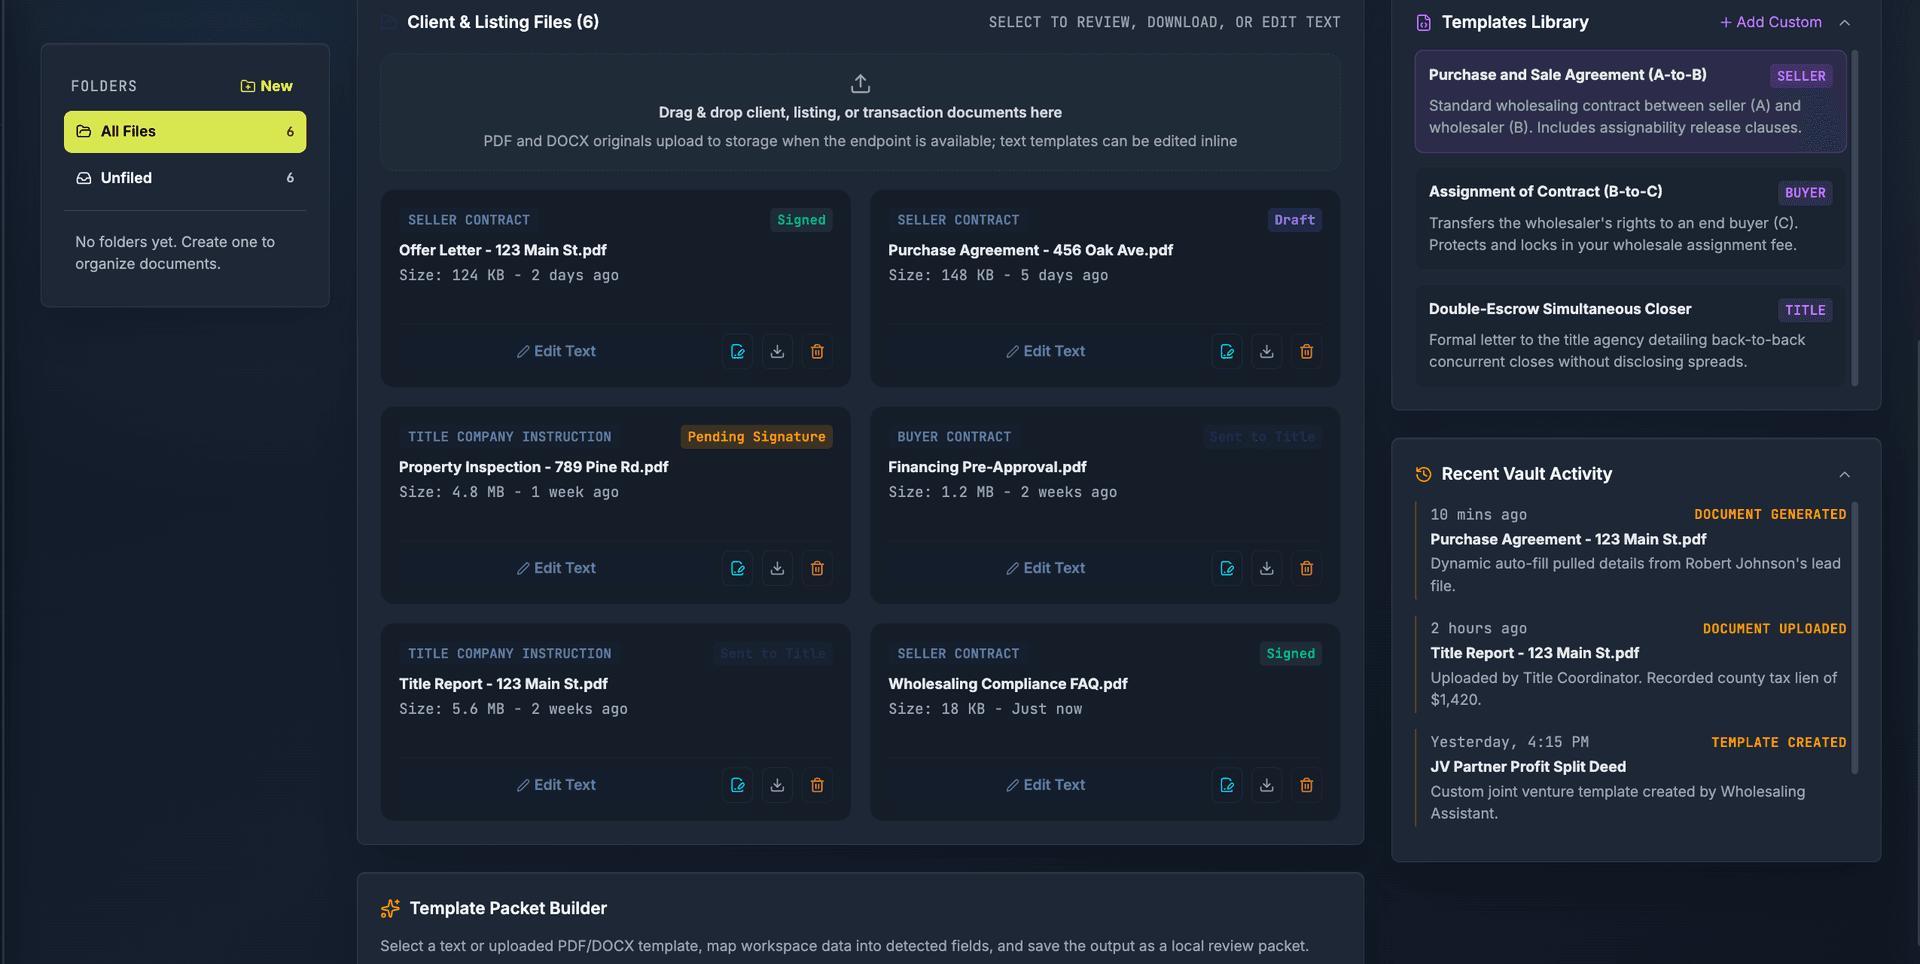Edit Text of Property Inspection - 789 Pine Rd.pdf

(x=556, y=568)
